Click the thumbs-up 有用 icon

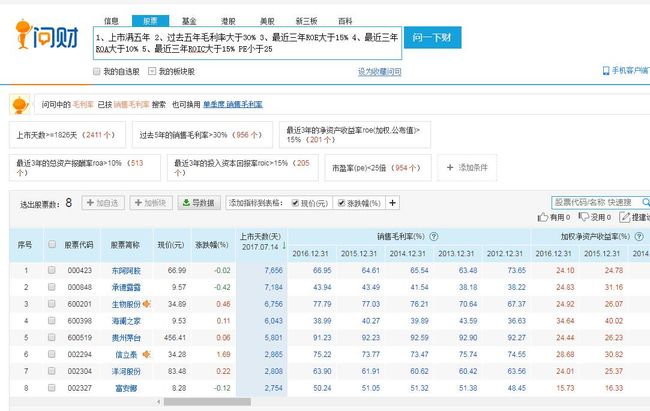click(543, 217)
